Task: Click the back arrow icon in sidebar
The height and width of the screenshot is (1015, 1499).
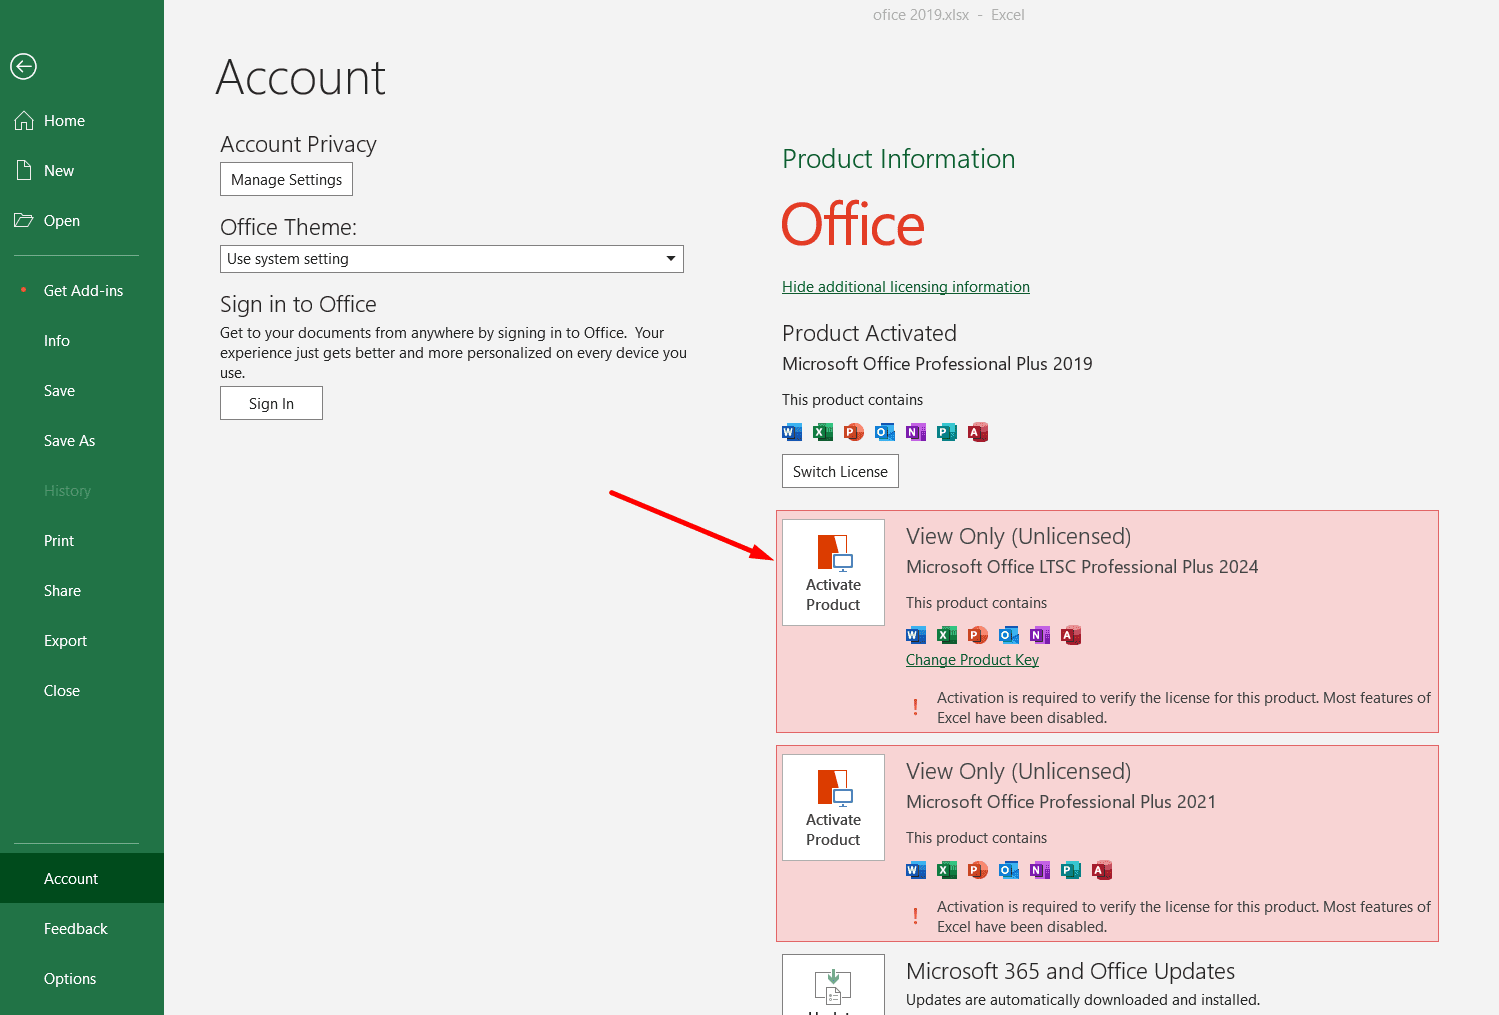Action: click(24, 66)
